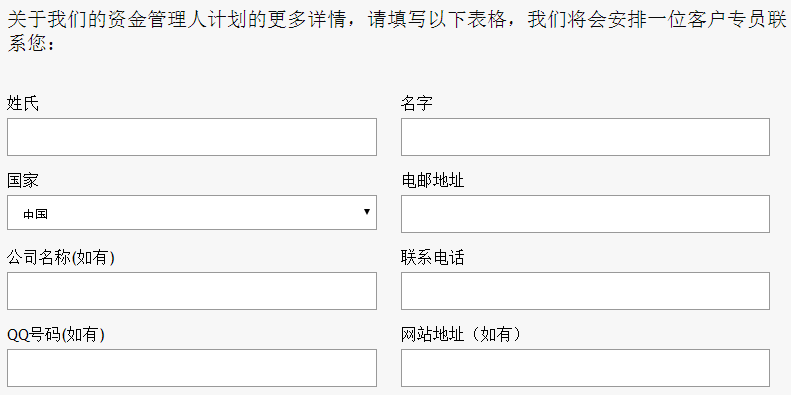Click the 名字 label above its field

pyautogui.click(x=417, y=104)
